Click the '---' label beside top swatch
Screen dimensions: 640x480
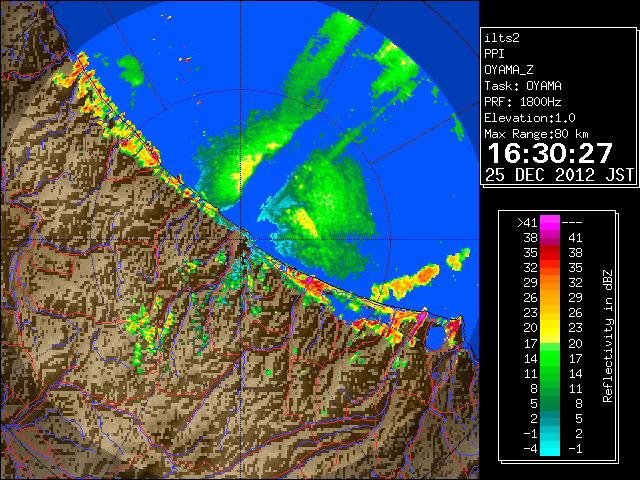pos(572,223)
